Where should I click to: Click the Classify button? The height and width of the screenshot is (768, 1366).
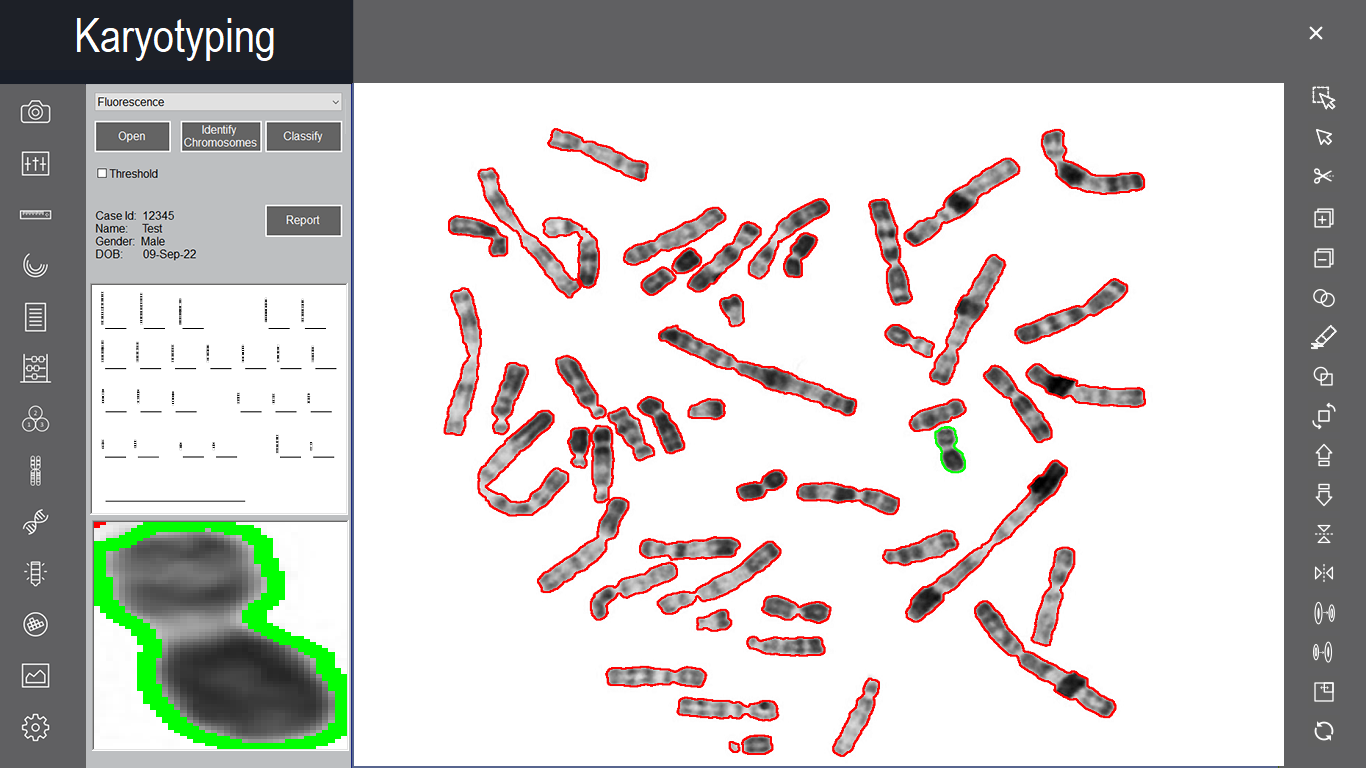coord(303,136)
